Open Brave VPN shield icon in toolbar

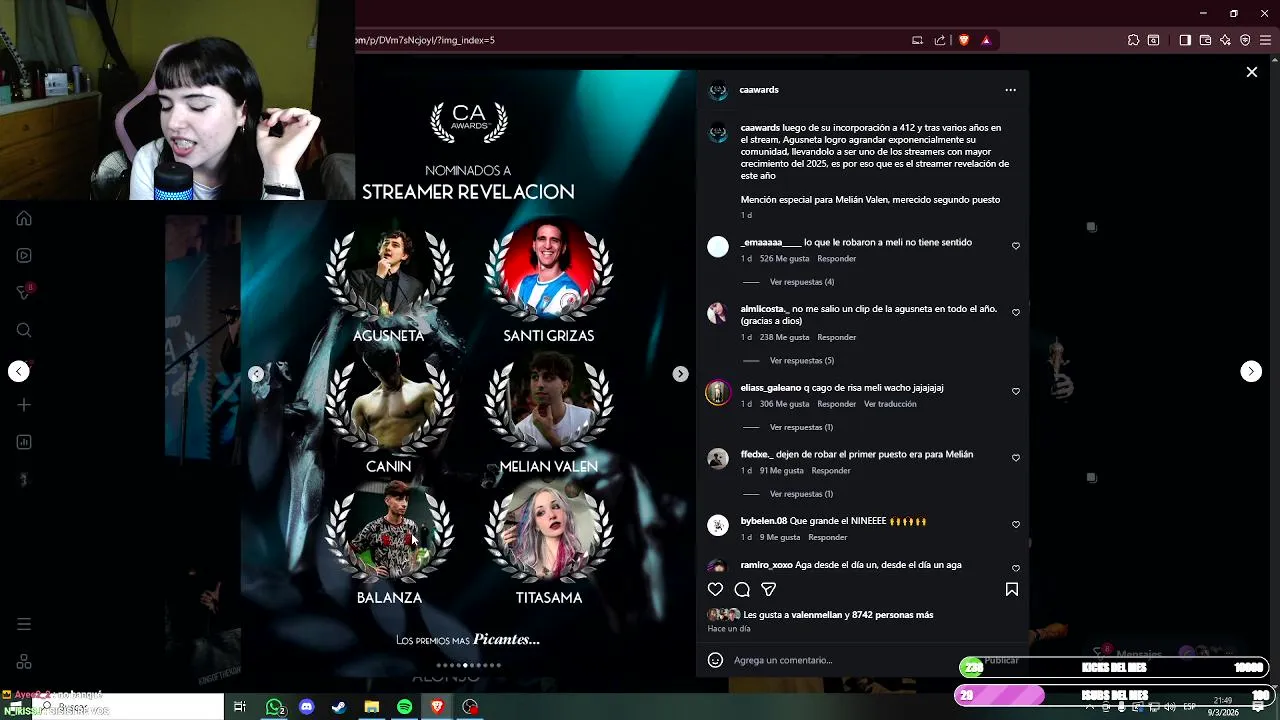(1245, 40)
